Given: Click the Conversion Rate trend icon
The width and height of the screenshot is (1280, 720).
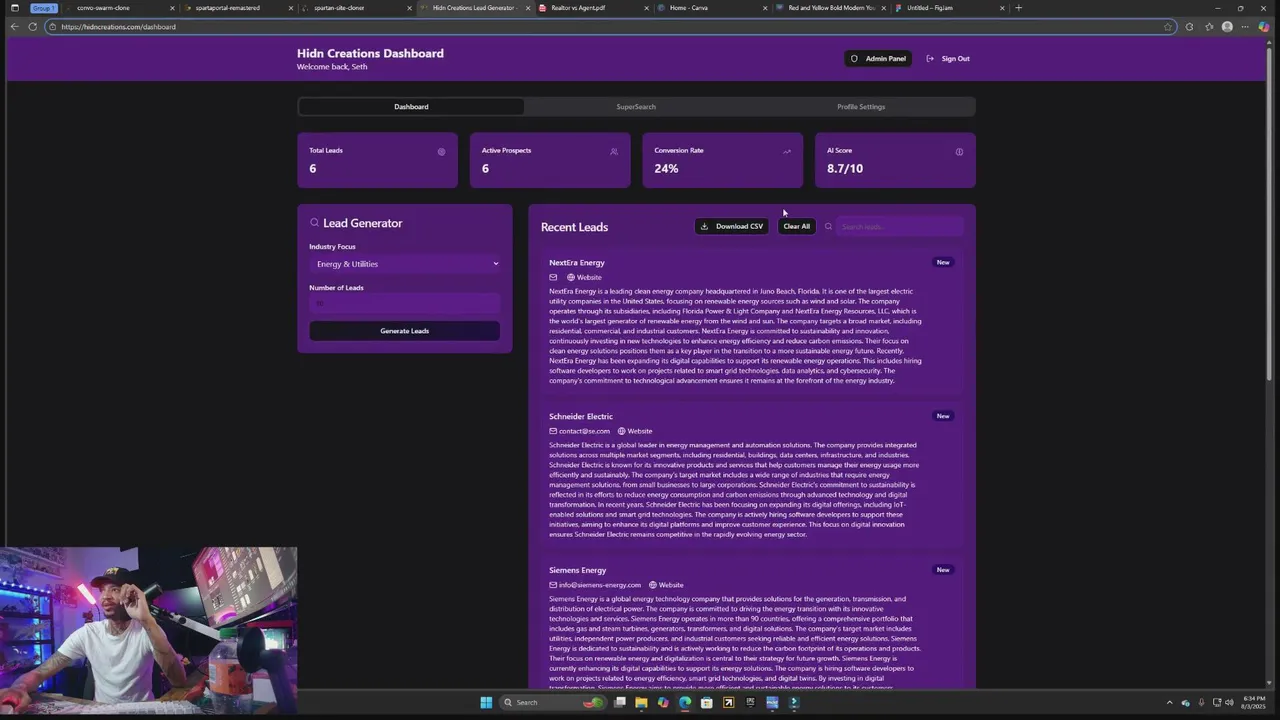Looking at the screenshot, I should point(787,152).
